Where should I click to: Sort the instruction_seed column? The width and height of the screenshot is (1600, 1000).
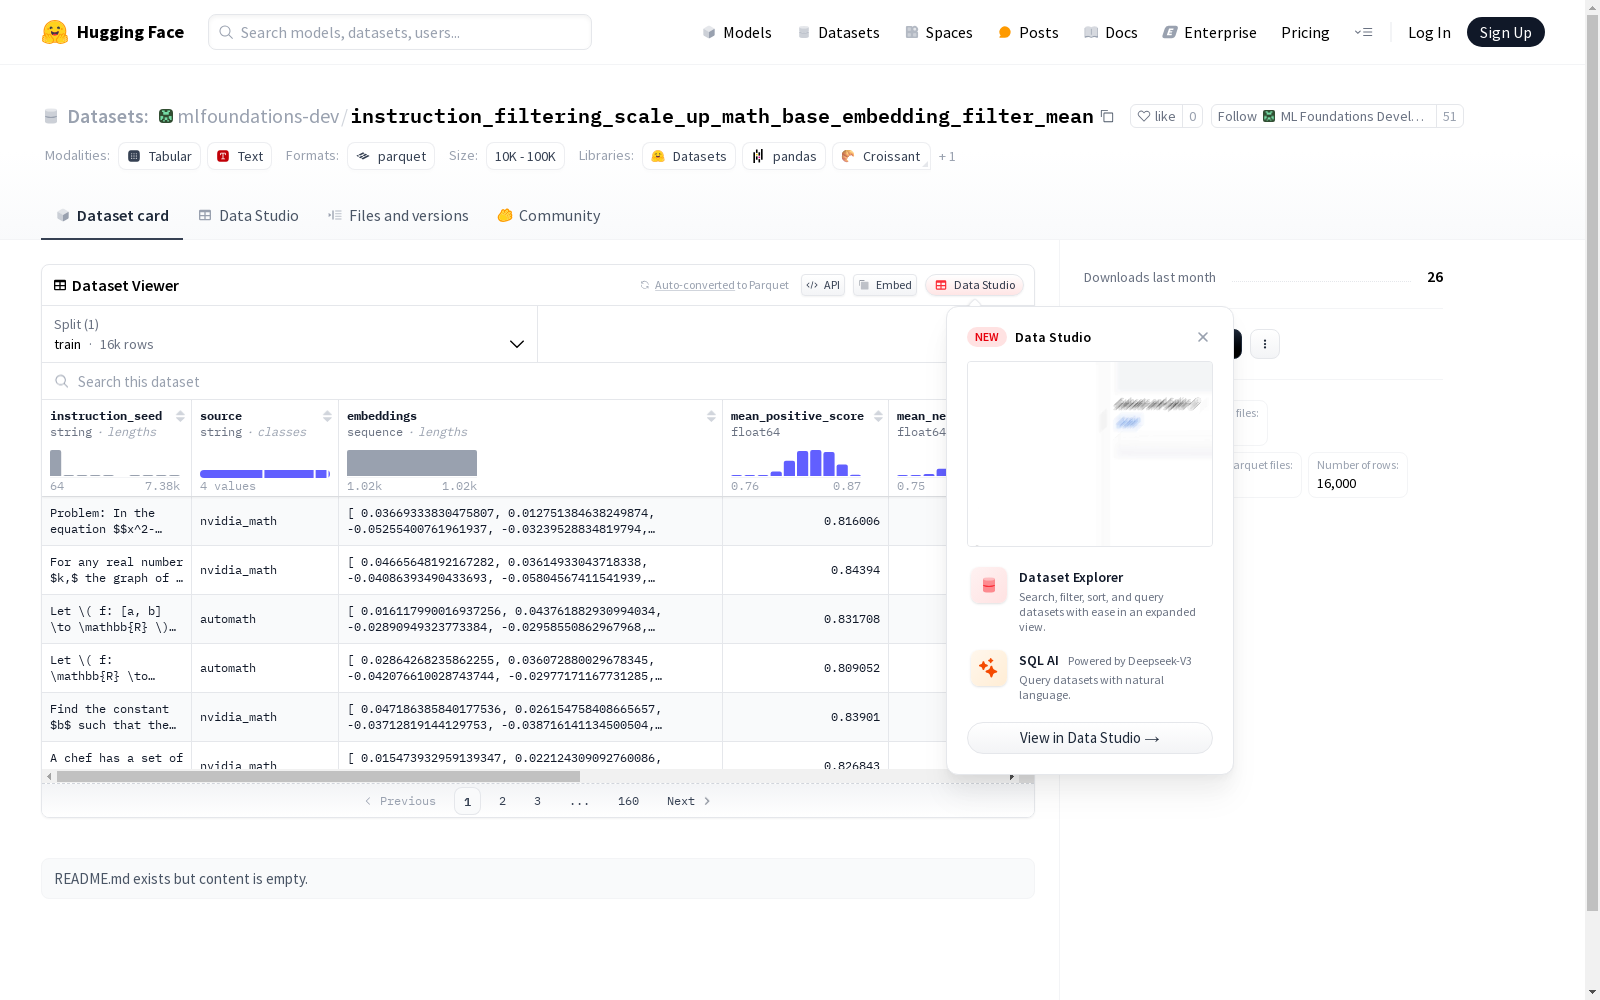(x=180, y=416)
